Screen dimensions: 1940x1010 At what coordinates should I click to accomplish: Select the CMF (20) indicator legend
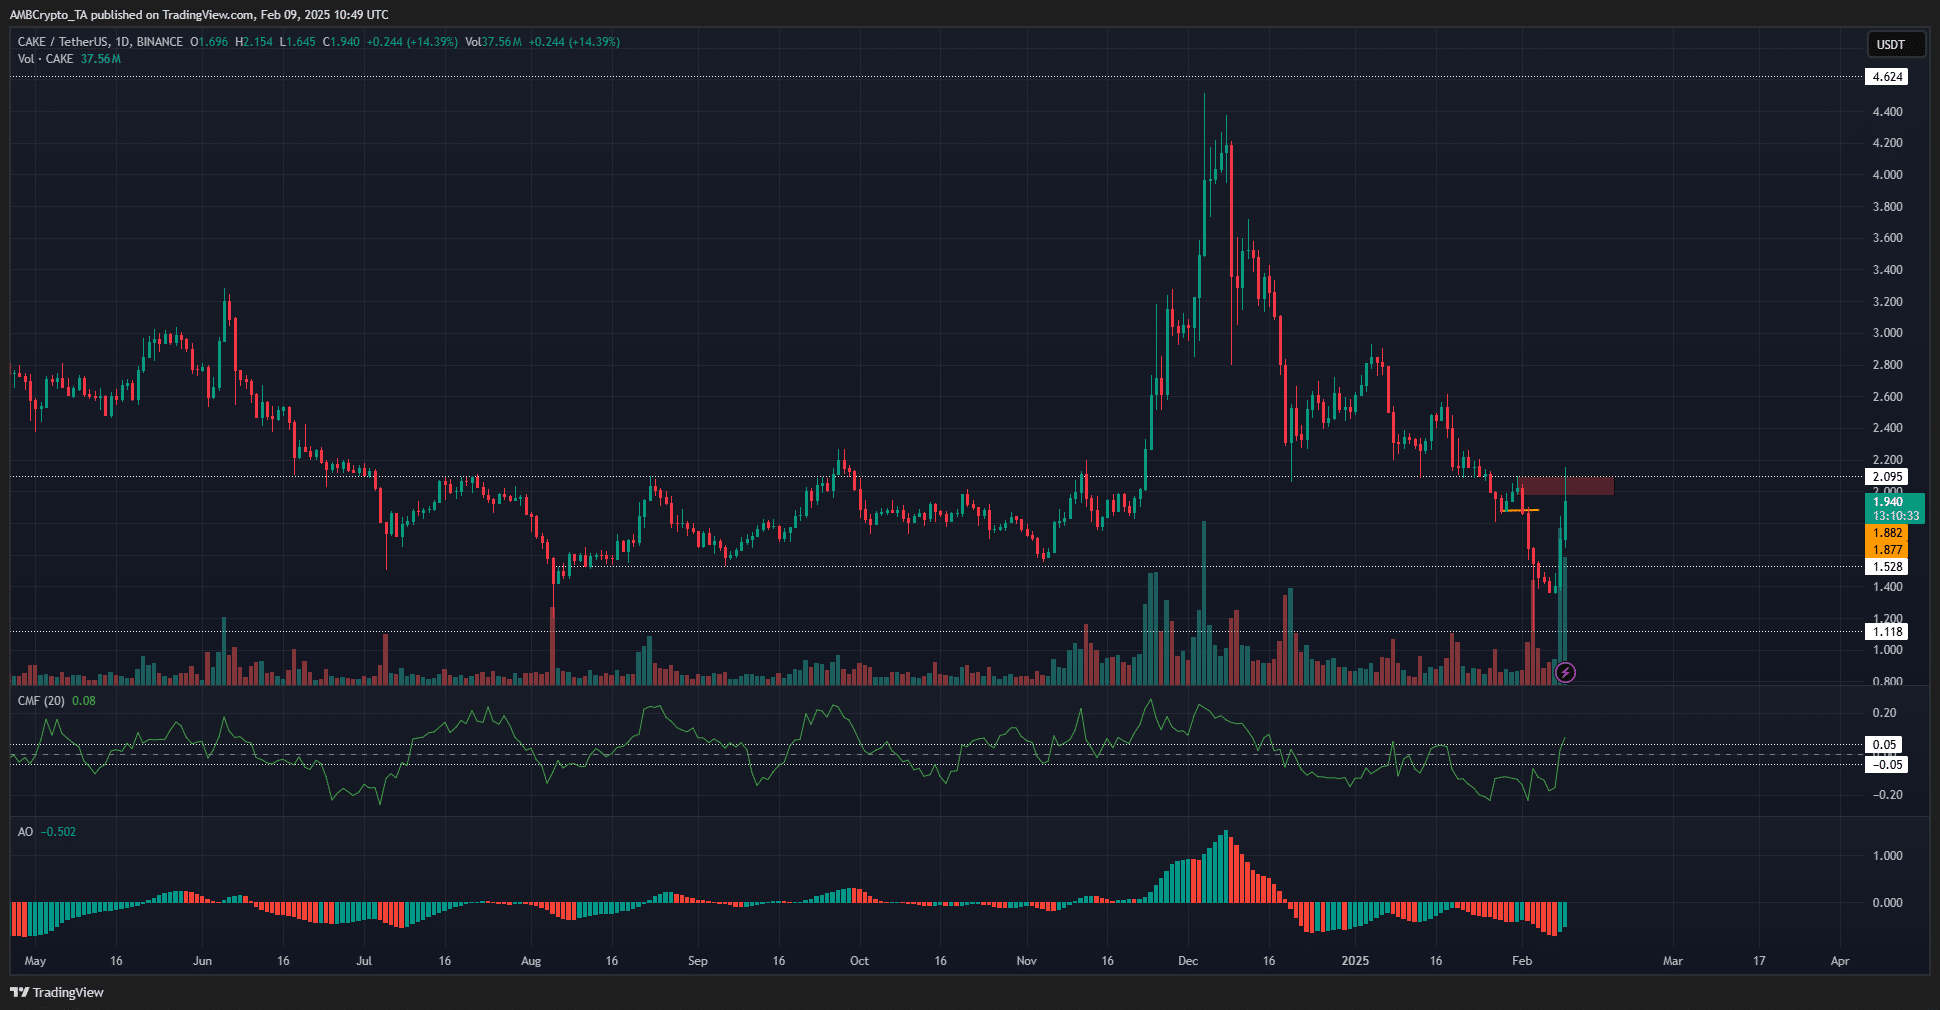point(41,701)
